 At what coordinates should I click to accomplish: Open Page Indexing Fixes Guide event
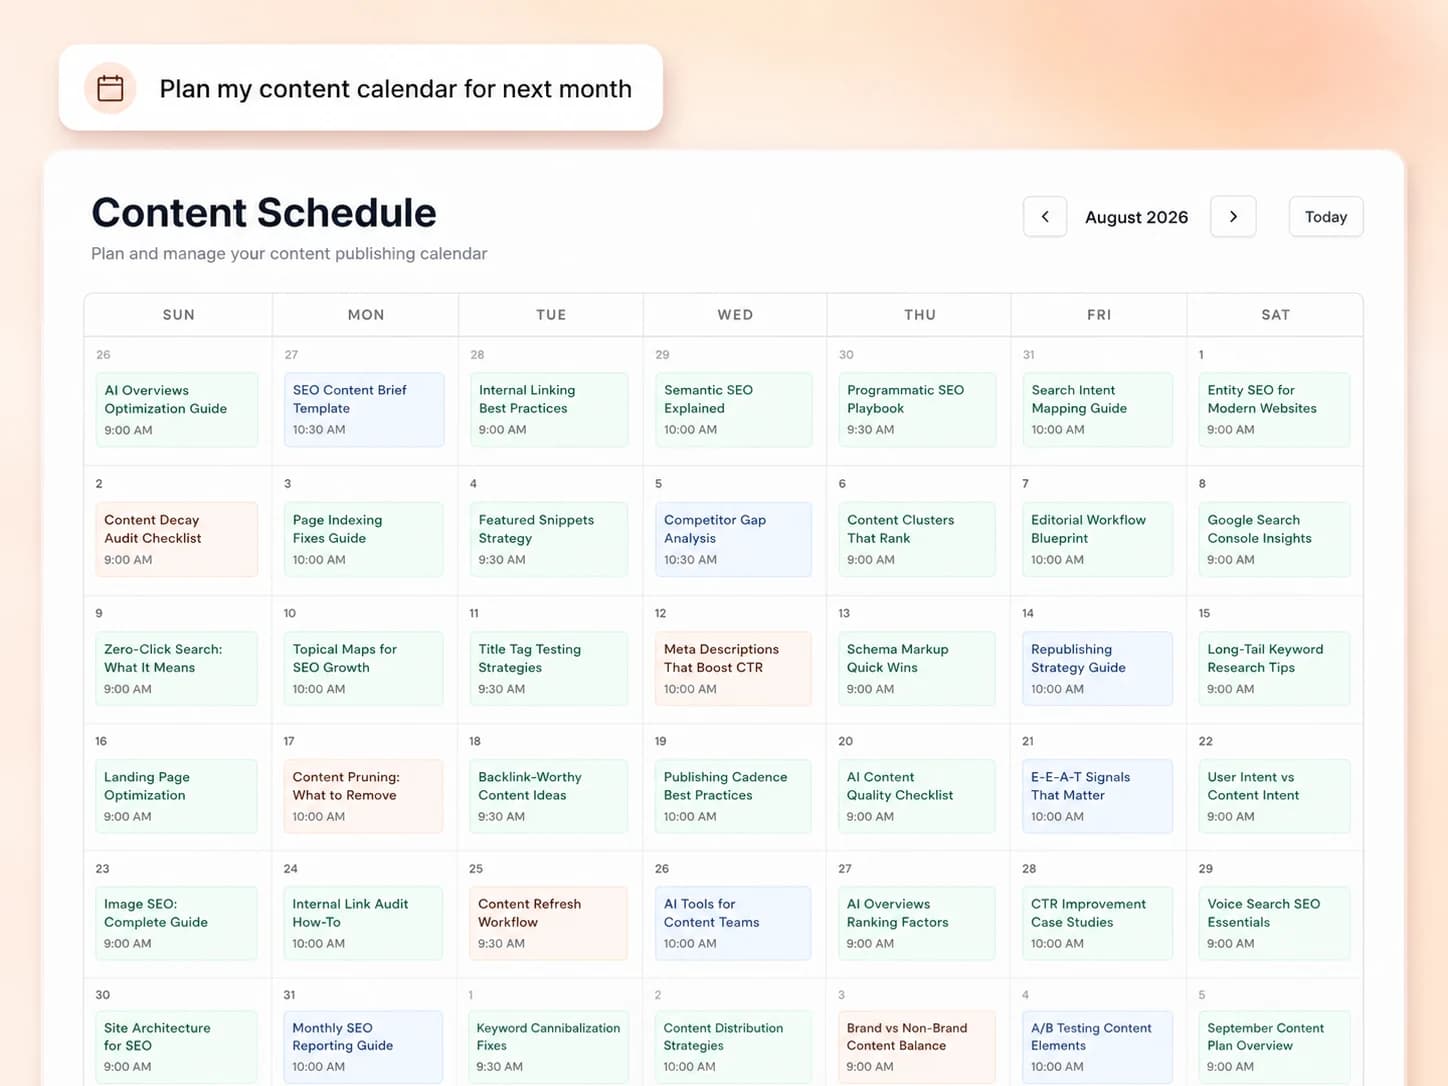[364, 540]
